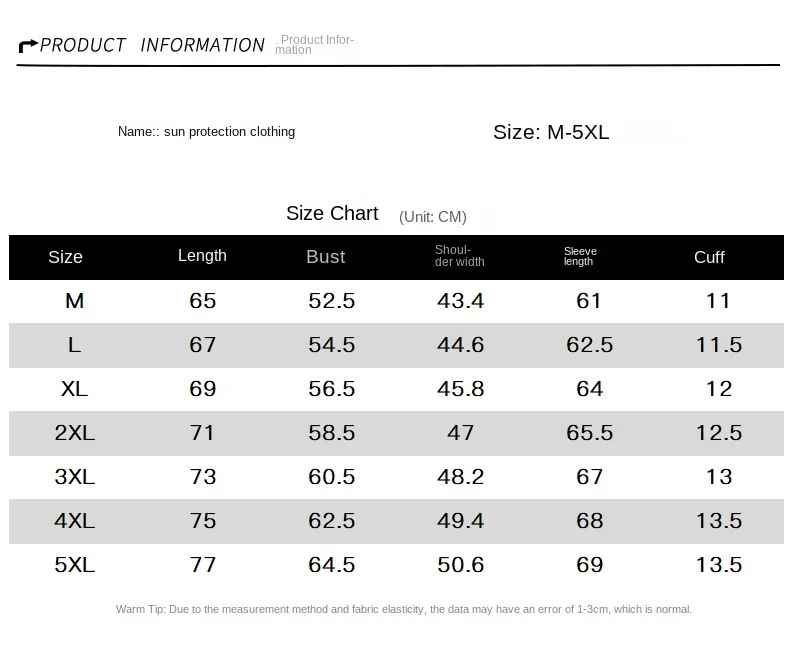
Task: Click the M size row label
Action: coord(74,301)
